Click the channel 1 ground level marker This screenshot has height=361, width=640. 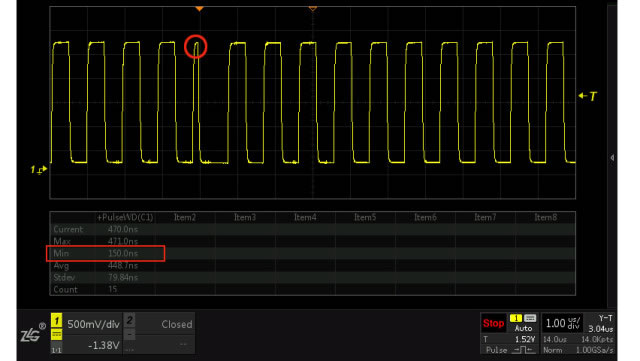coord(39,169)
